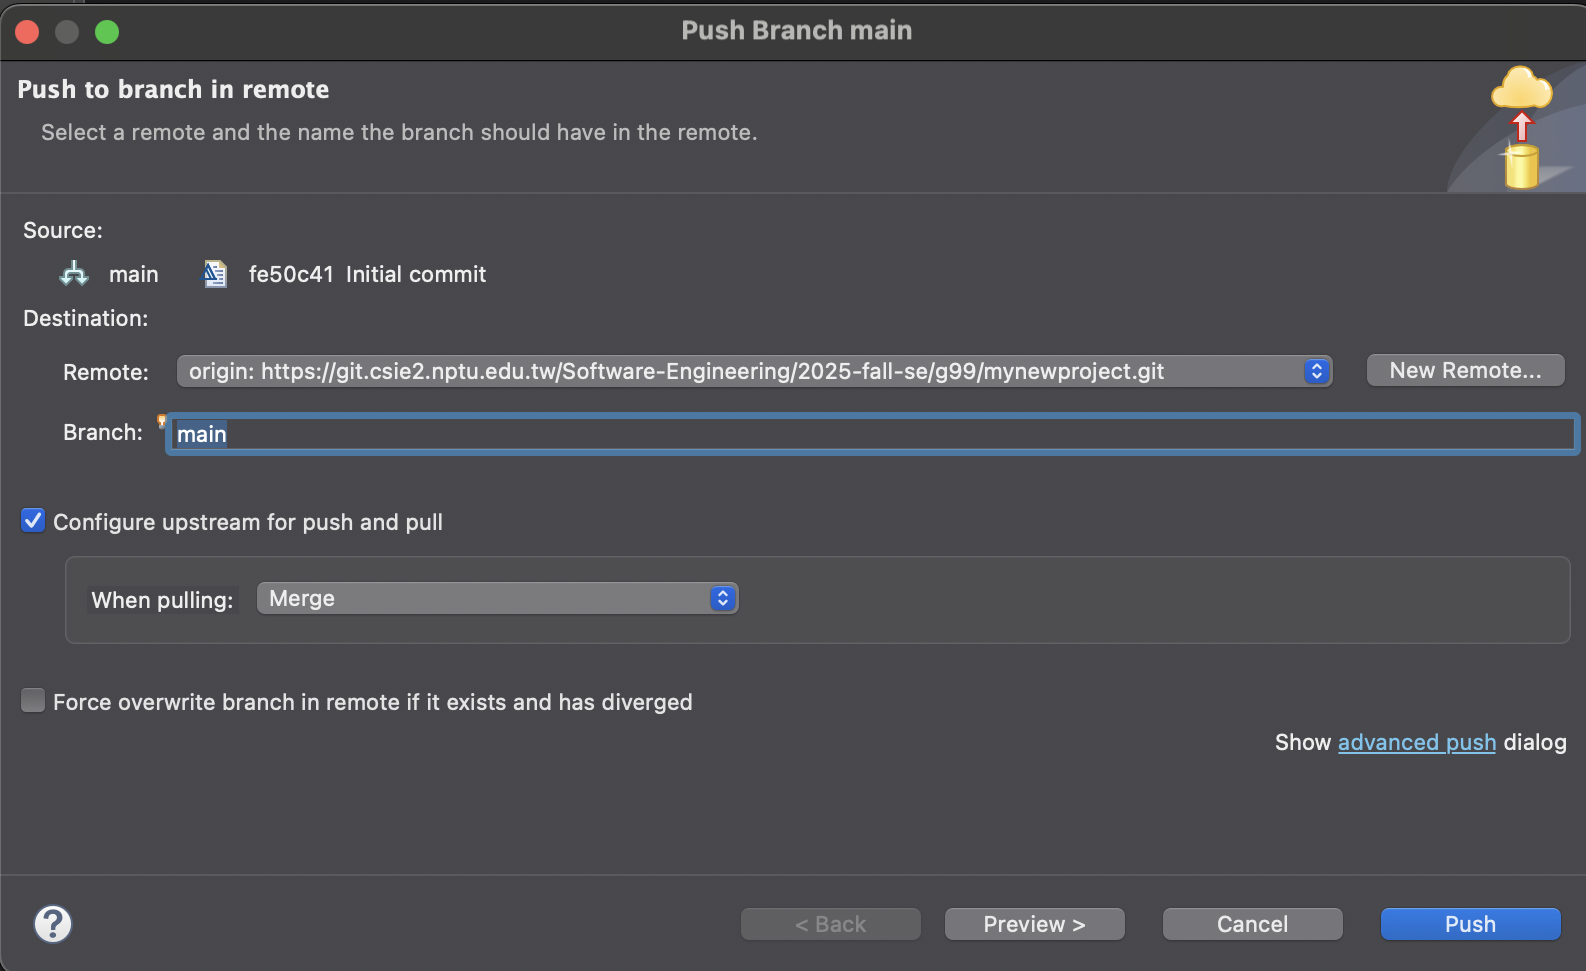Click the source branch name main
Image resolution: width=1586 pixels, height=971 pixels.
pyautogui.click(x=134, y=275)
